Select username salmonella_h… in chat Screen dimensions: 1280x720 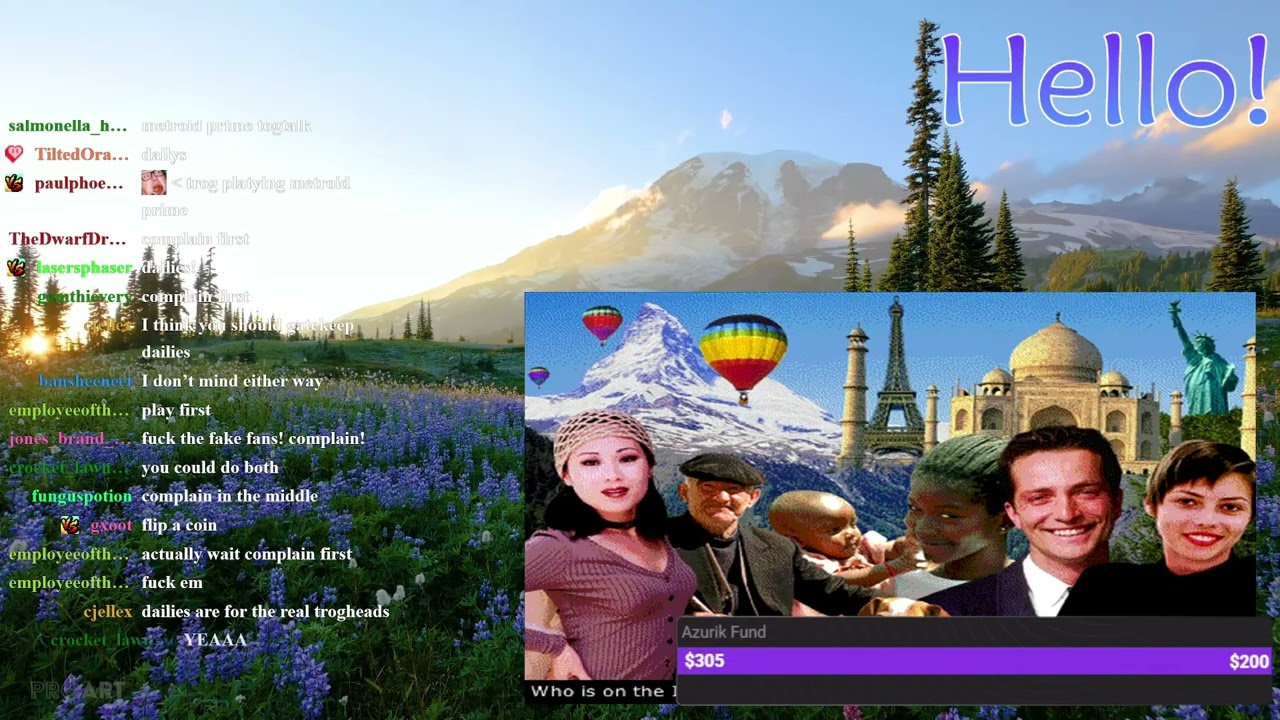tap(68, 126)
